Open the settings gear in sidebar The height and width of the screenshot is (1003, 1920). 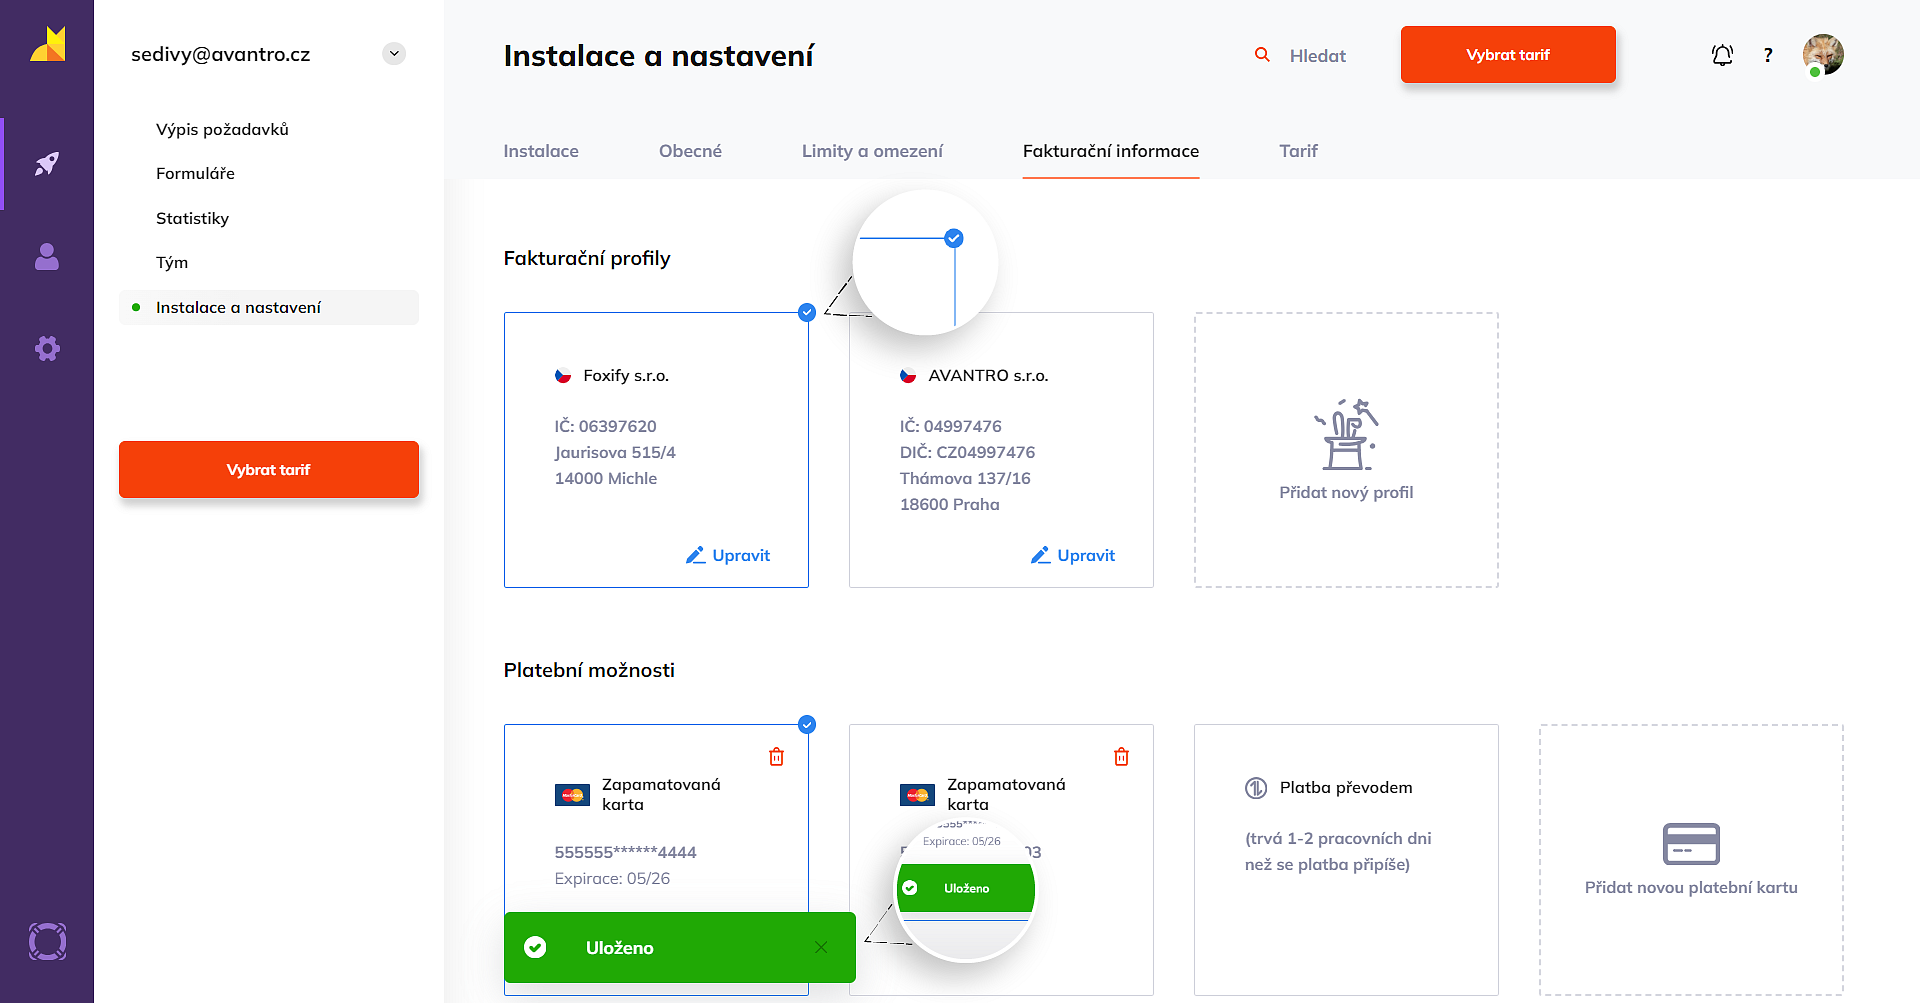[x=47, y=348]
